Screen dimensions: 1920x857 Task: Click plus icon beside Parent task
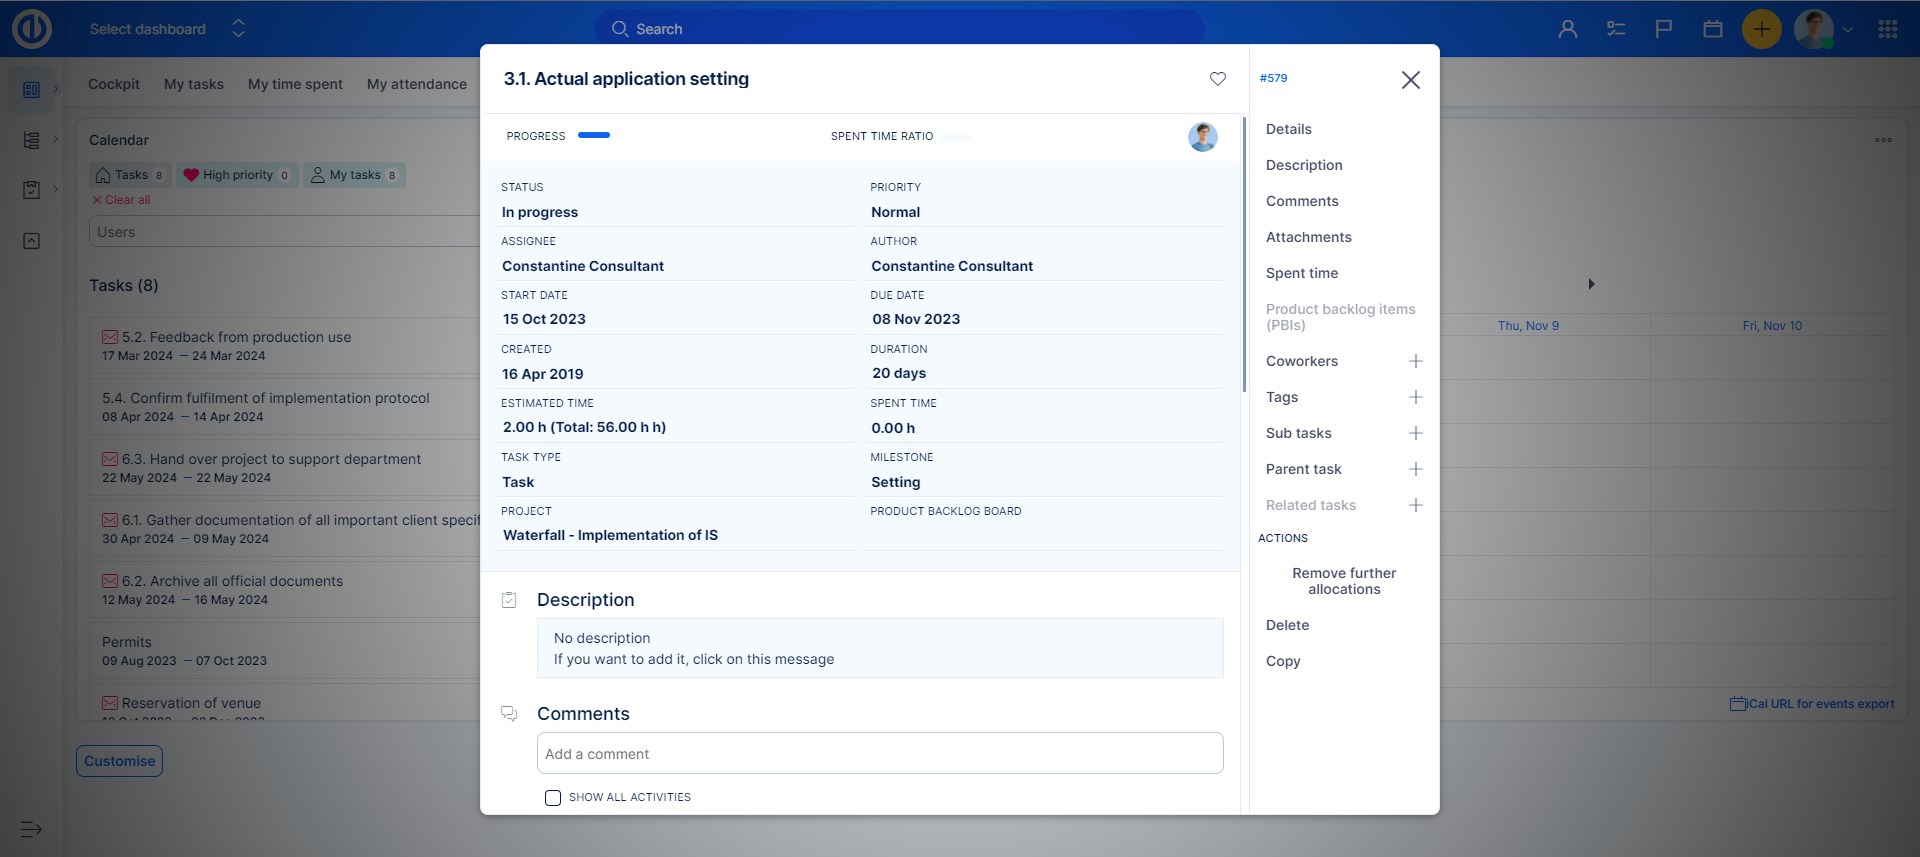1415,469
